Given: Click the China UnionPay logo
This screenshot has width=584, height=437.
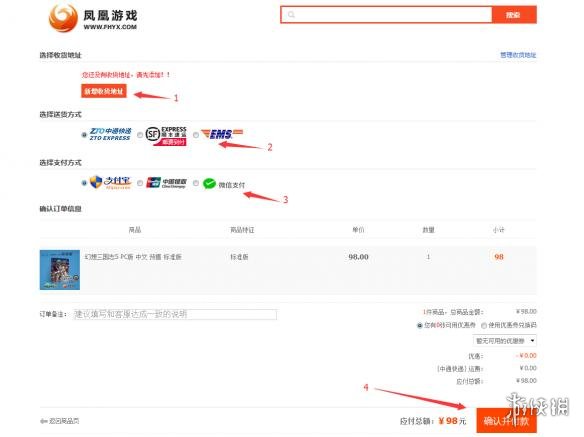Looking at the screenshot, I should (x=166, y=183).
